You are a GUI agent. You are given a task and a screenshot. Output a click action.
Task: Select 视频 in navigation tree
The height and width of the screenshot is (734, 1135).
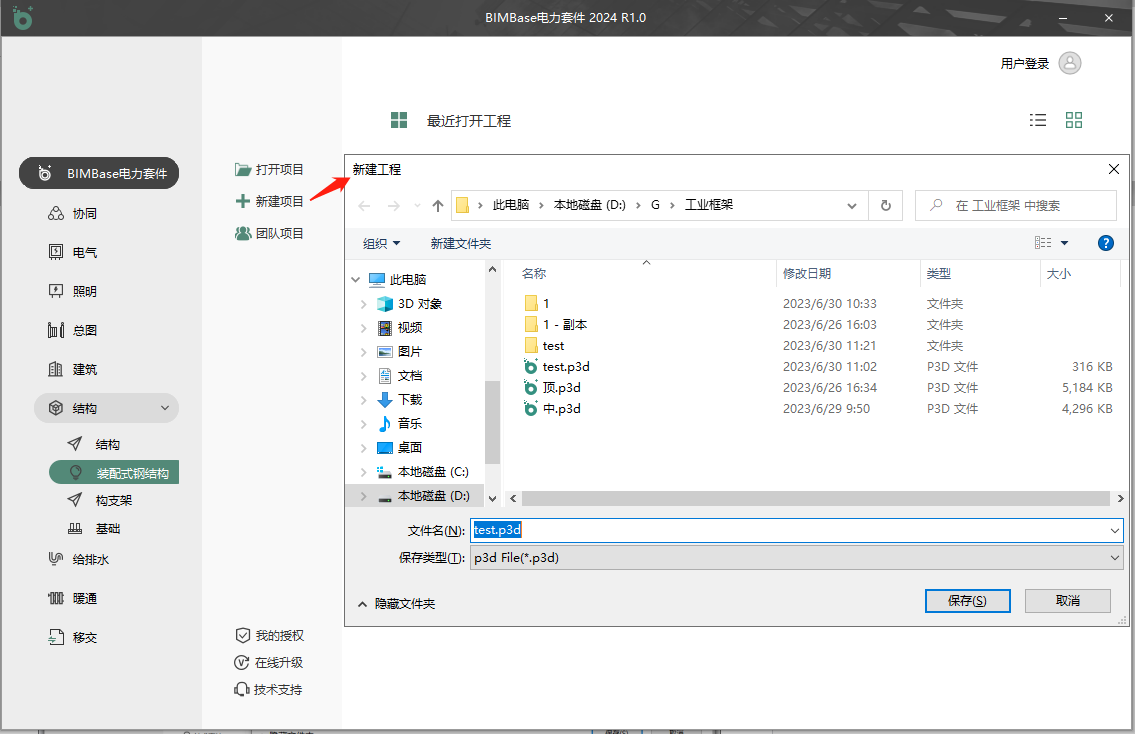[410, 327]
